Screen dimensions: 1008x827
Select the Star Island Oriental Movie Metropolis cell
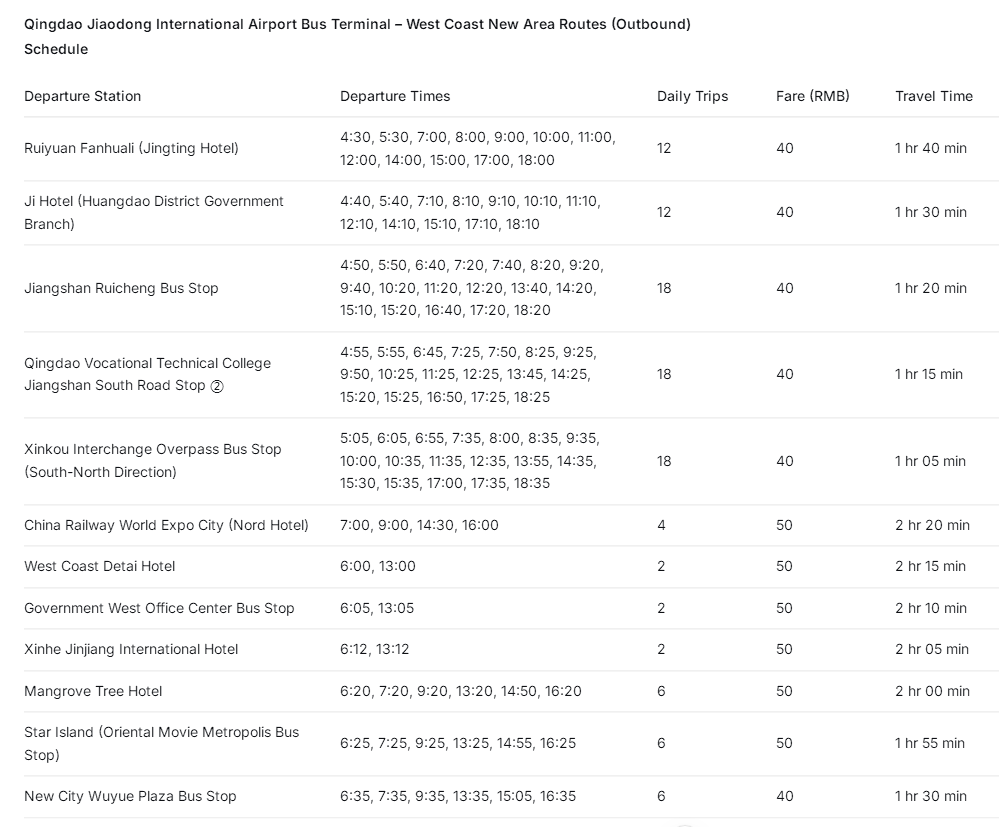(161, 743)
